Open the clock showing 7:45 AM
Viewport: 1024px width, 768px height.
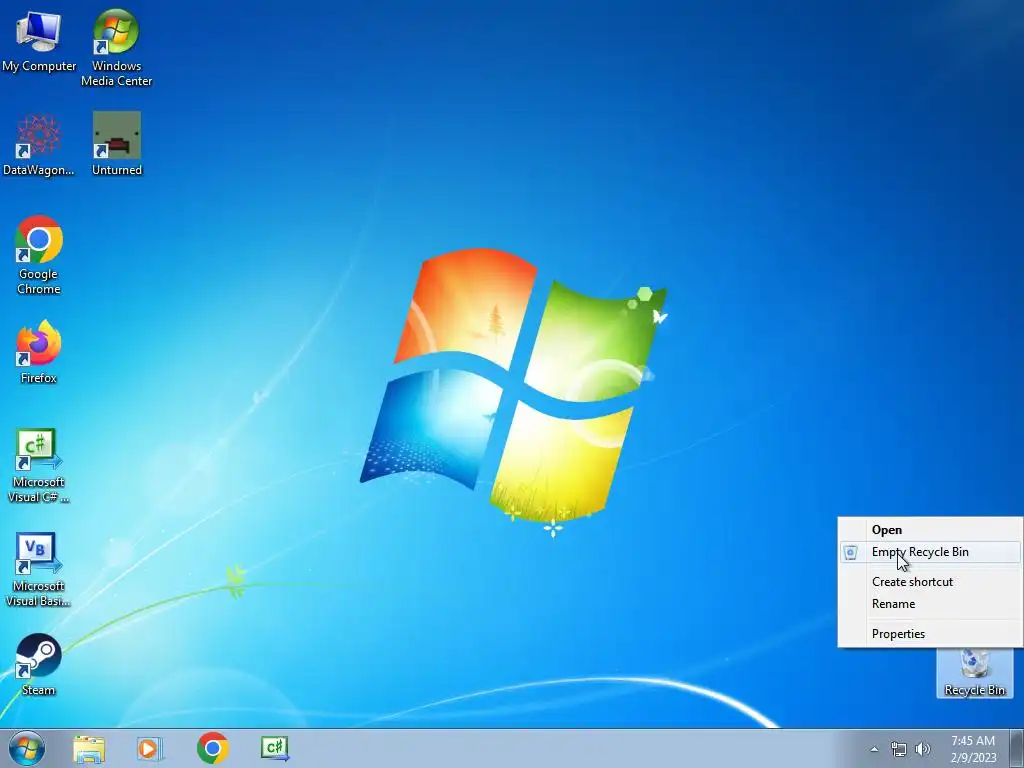[973, 749]
